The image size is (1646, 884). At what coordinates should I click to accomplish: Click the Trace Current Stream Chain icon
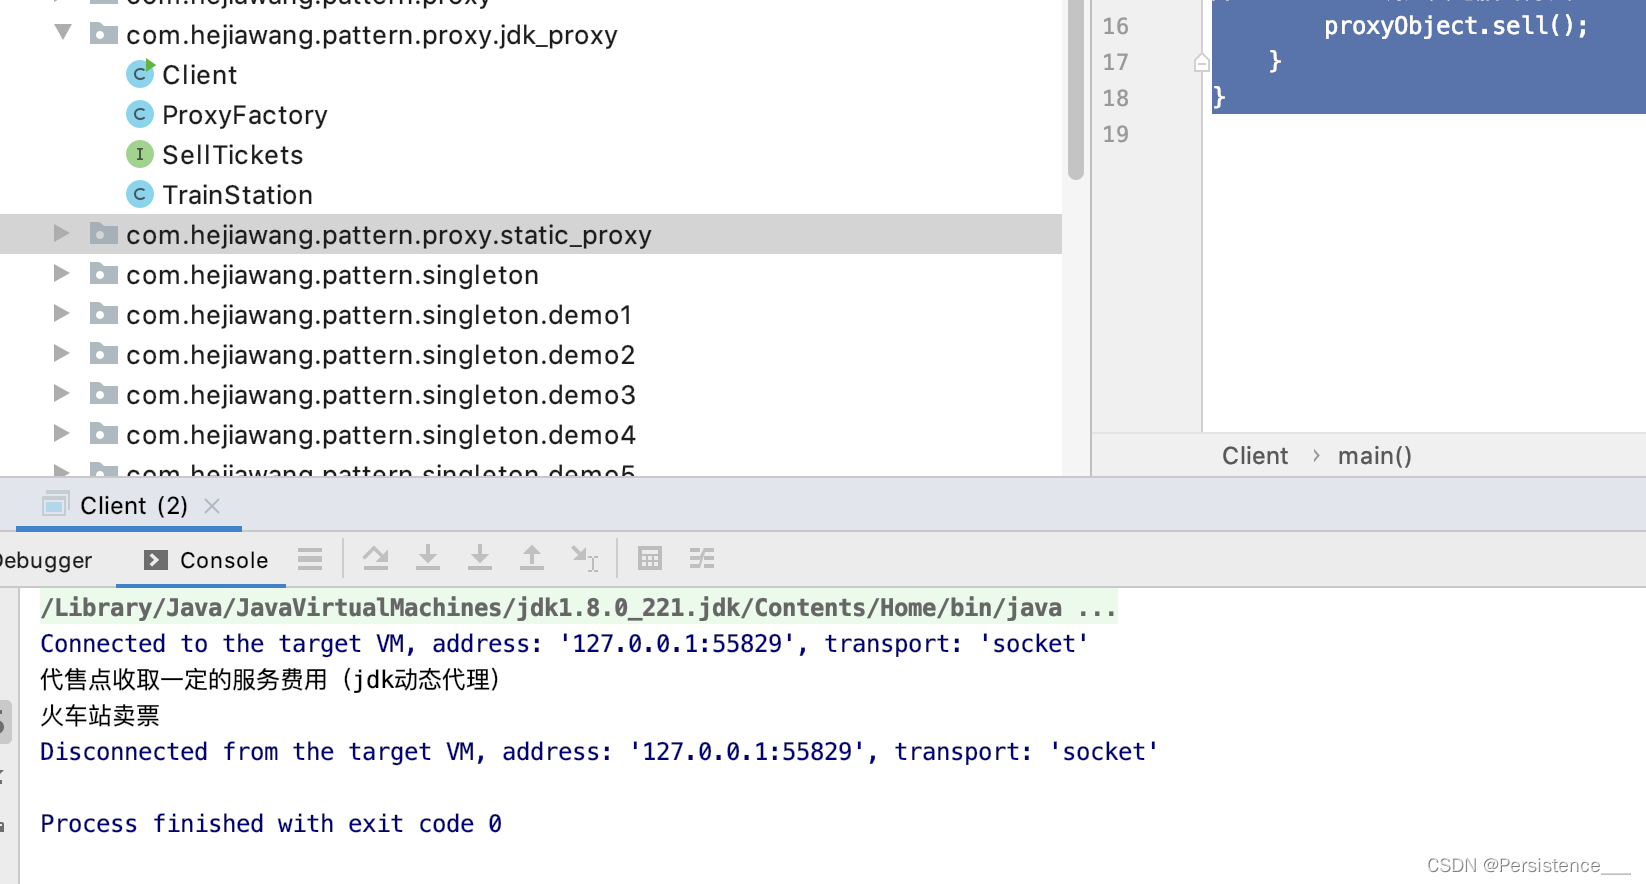(x=702, y=558)
